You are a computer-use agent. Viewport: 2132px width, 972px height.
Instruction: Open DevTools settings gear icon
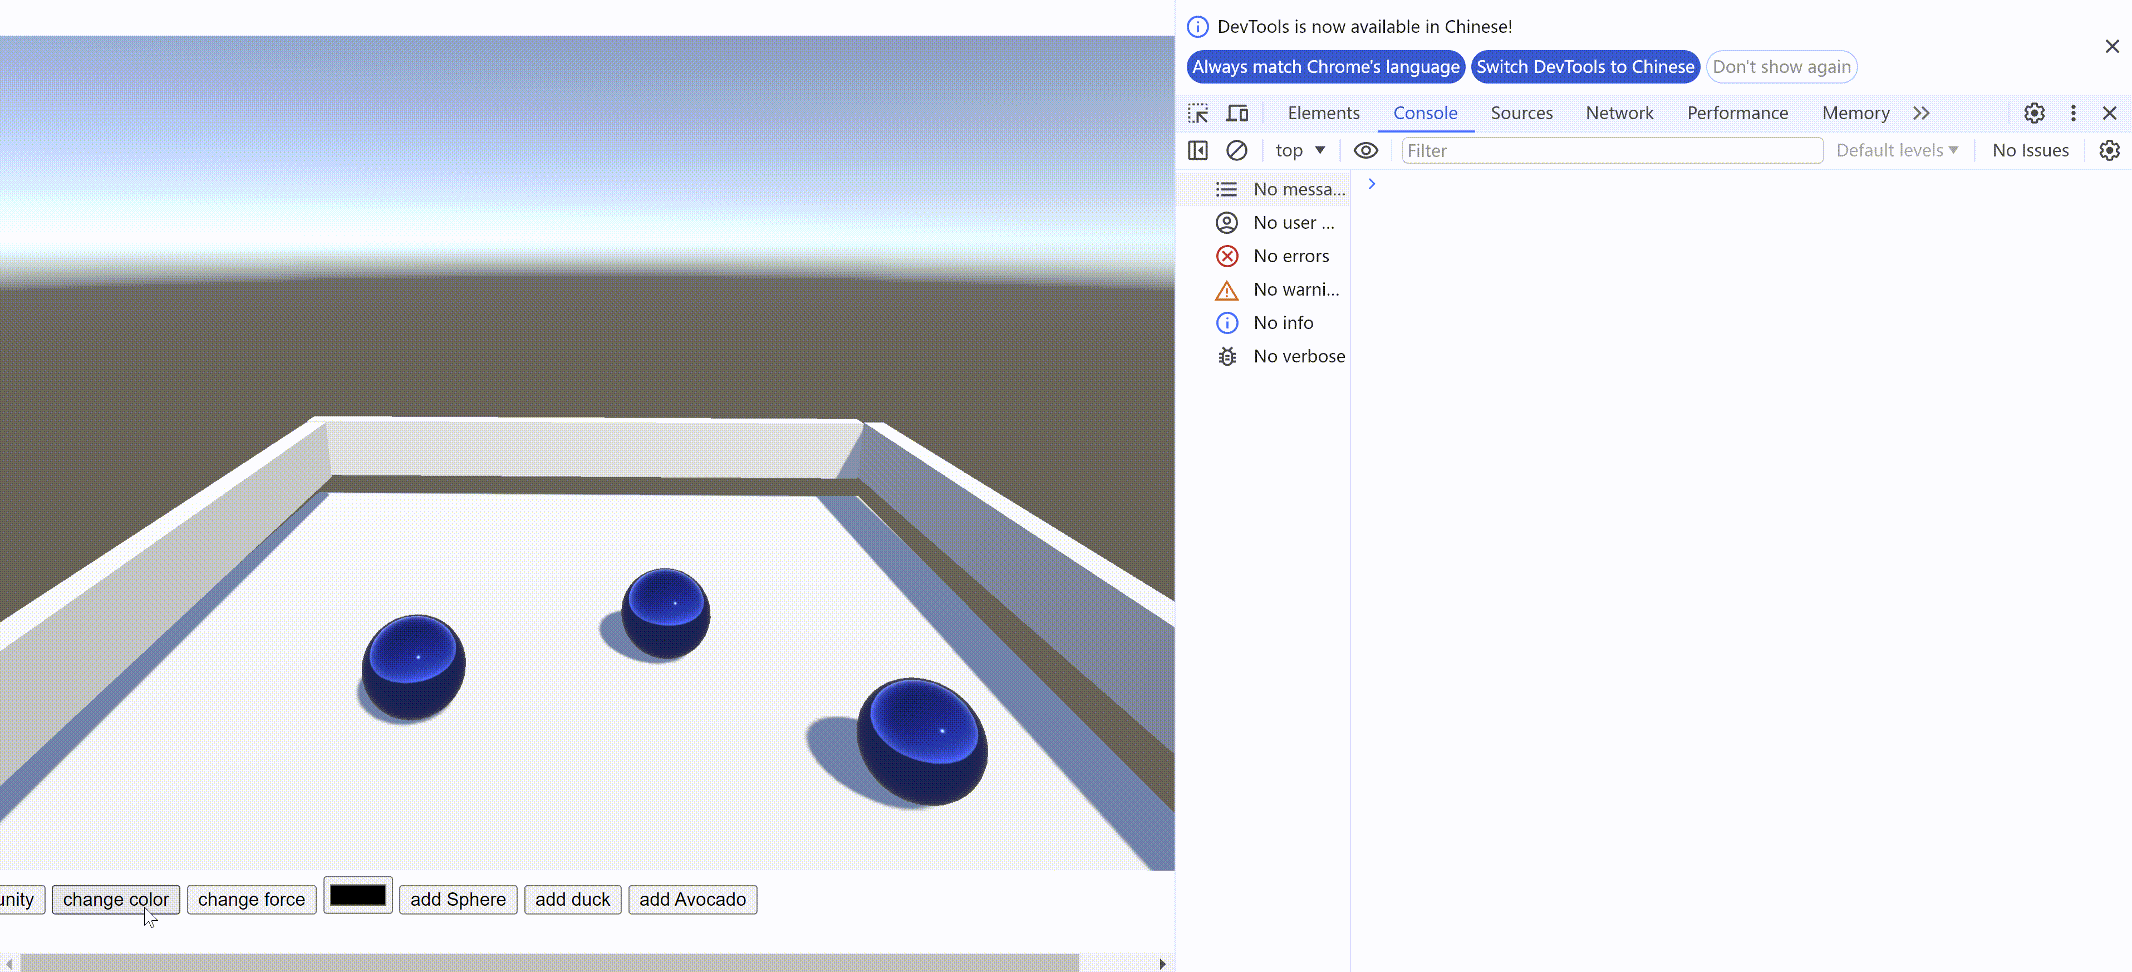coord(2034,113)
